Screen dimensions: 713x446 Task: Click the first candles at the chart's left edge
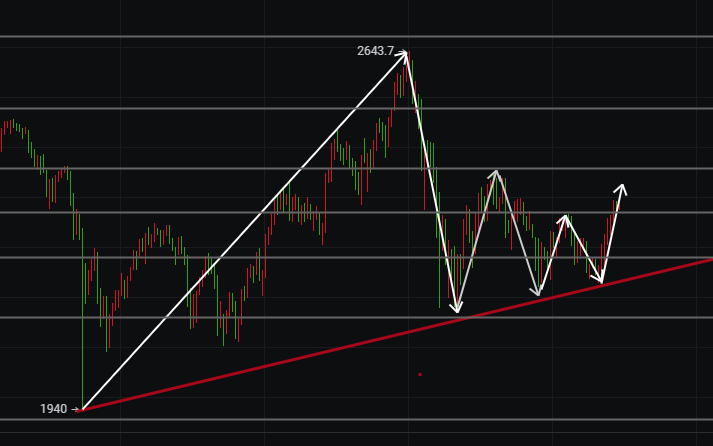point(10,128)
